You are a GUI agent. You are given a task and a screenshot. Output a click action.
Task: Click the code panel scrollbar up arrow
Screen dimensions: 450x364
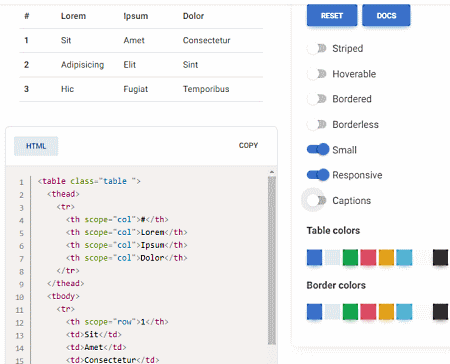tap(272, 172)
